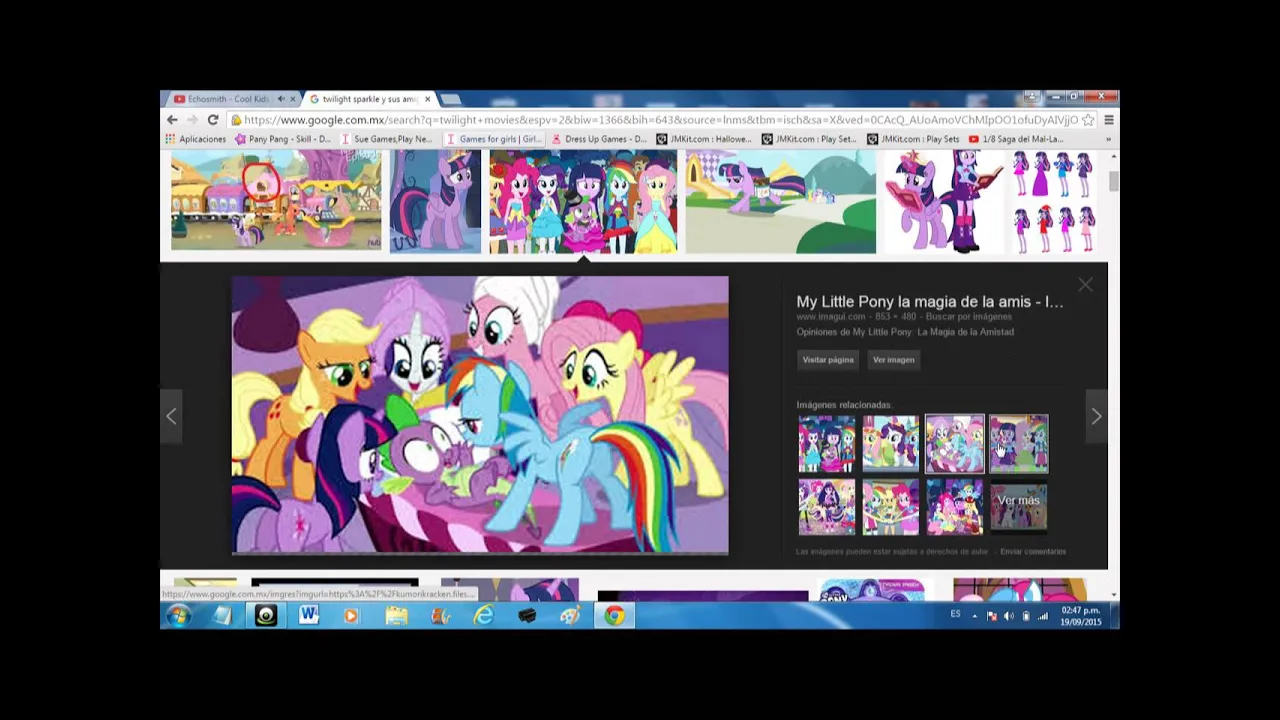This screenshot has height=720, width=1280.
Task: Show the previous image with the left arrow
Action: coord(171,416)
